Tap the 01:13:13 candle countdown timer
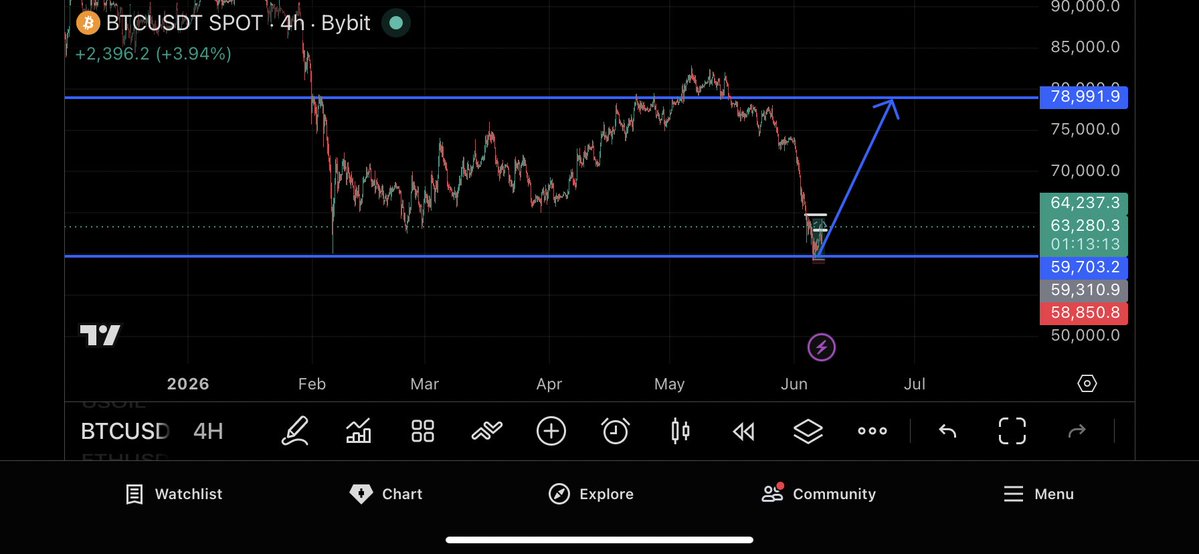Screen dimensions: 1199x554 tap(1084, 245)
